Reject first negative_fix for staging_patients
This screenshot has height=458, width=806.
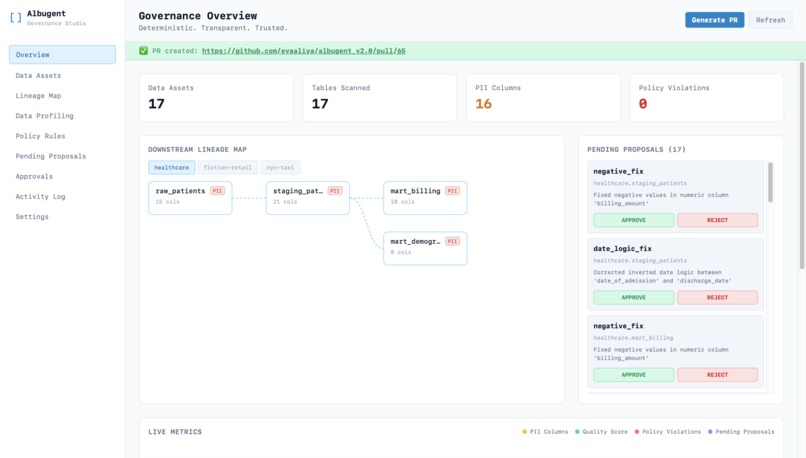point(717,220)
